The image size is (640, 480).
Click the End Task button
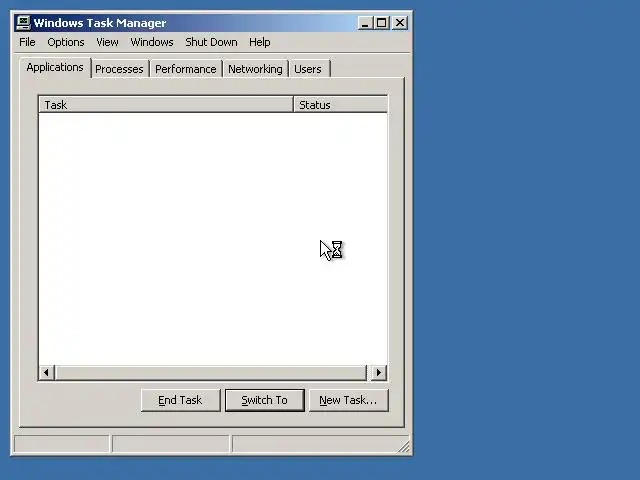coord(180,400)
